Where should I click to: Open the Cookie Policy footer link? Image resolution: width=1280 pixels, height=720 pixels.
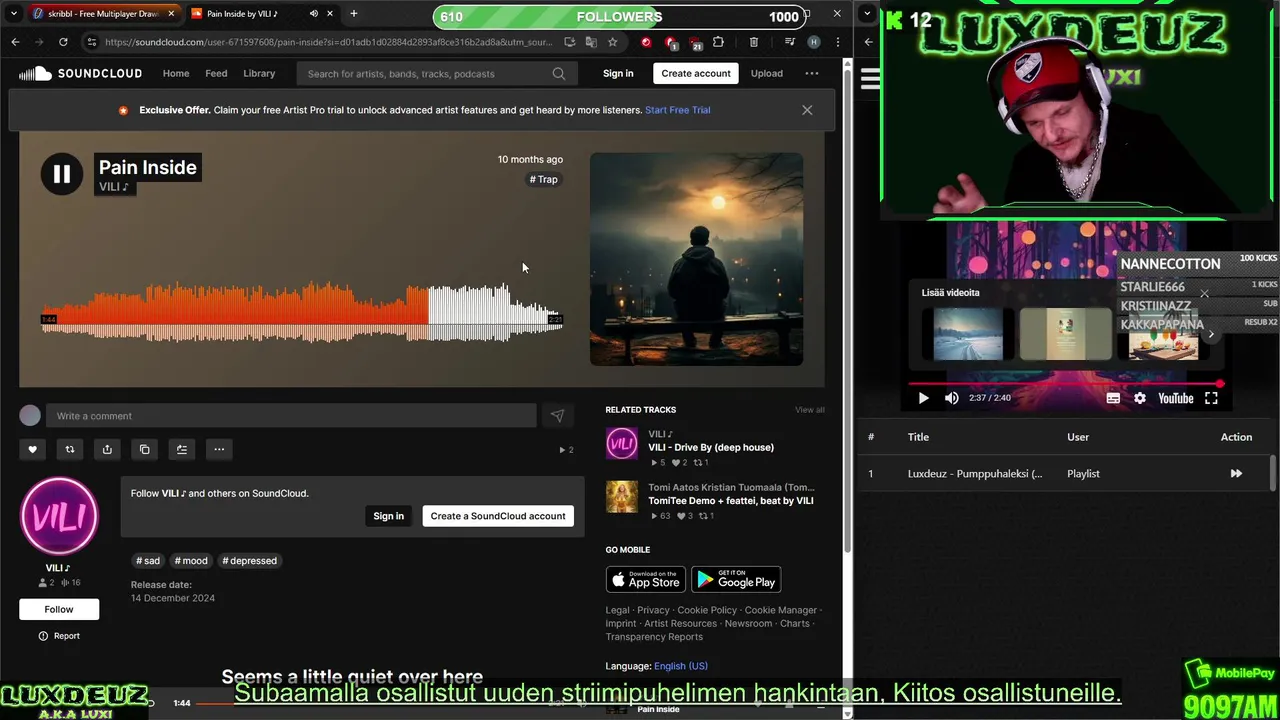click(707, 610)
